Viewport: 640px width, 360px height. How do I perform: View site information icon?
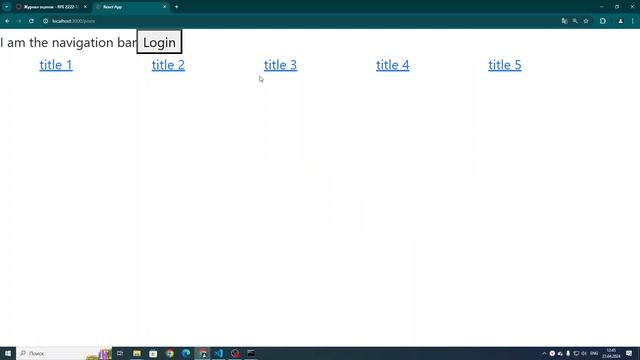pyautogui.click(x=45, y=21)
